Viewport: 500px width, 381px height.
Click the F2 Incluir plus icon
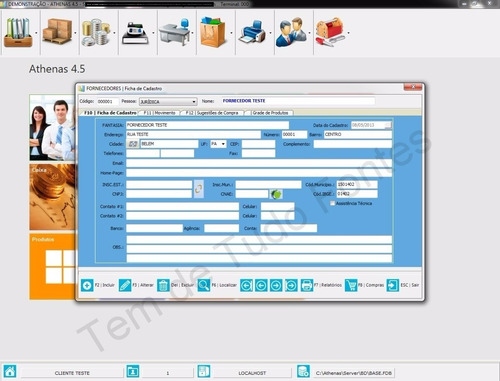[x=87, y=285]
